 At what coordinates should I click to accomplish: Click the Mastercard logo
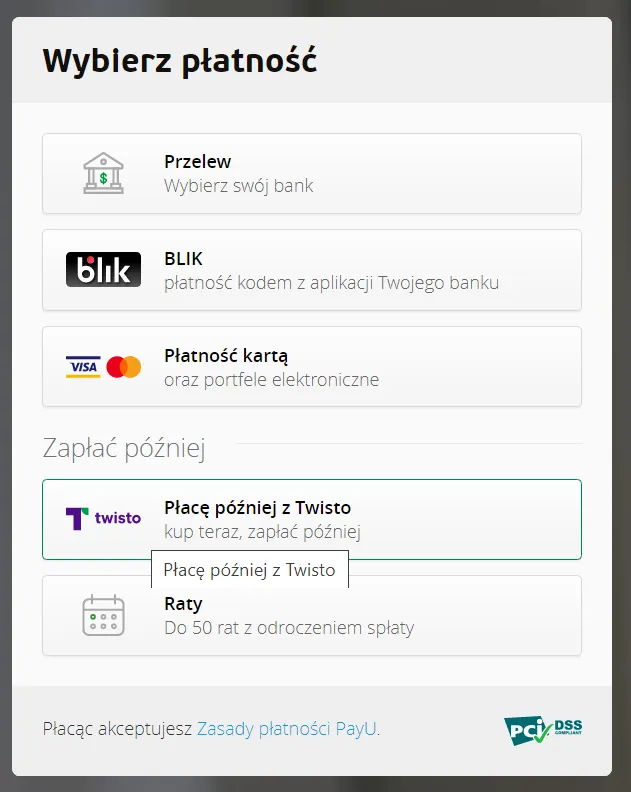124,367
